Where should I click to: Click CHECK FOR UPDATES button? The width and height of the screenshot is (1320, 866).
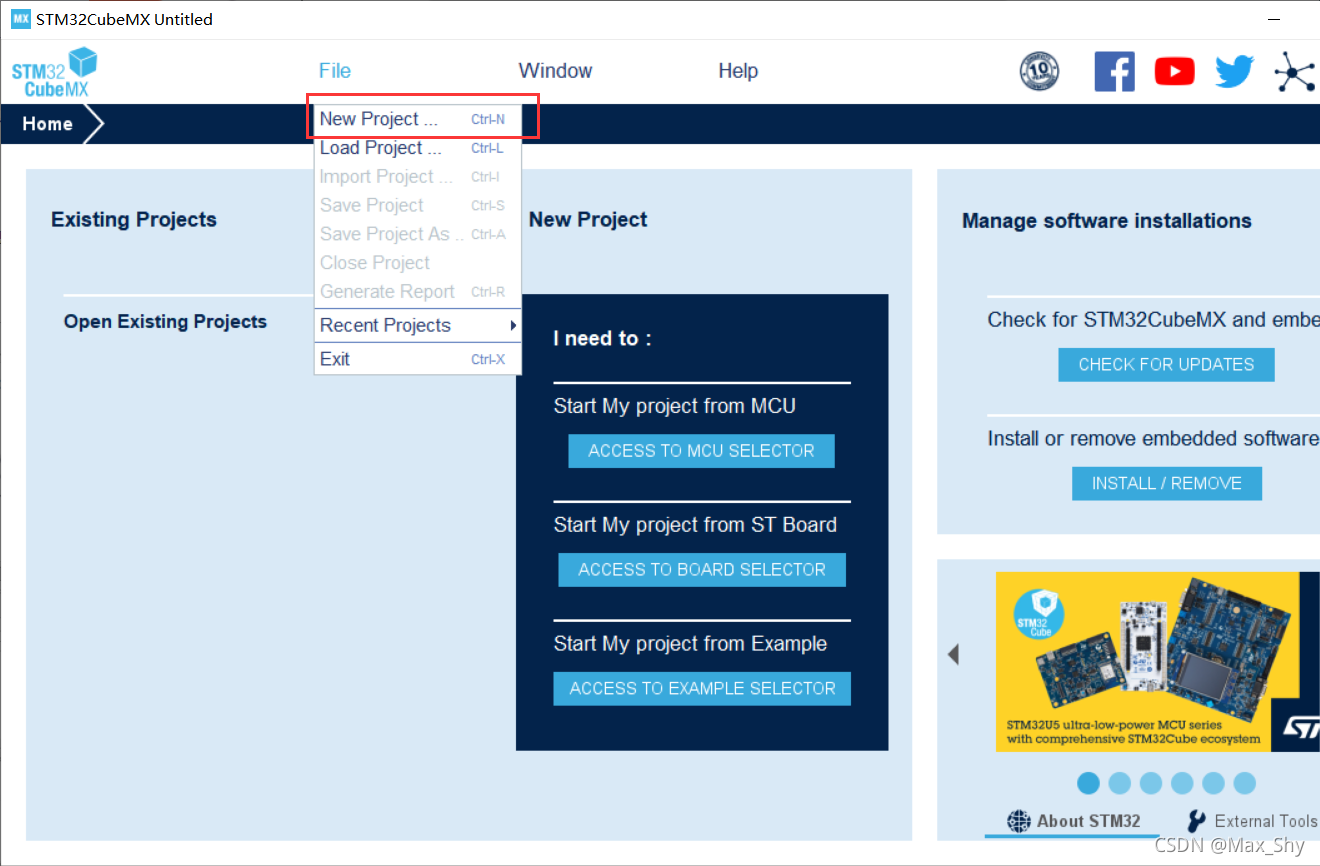[x=1166, y=365]
